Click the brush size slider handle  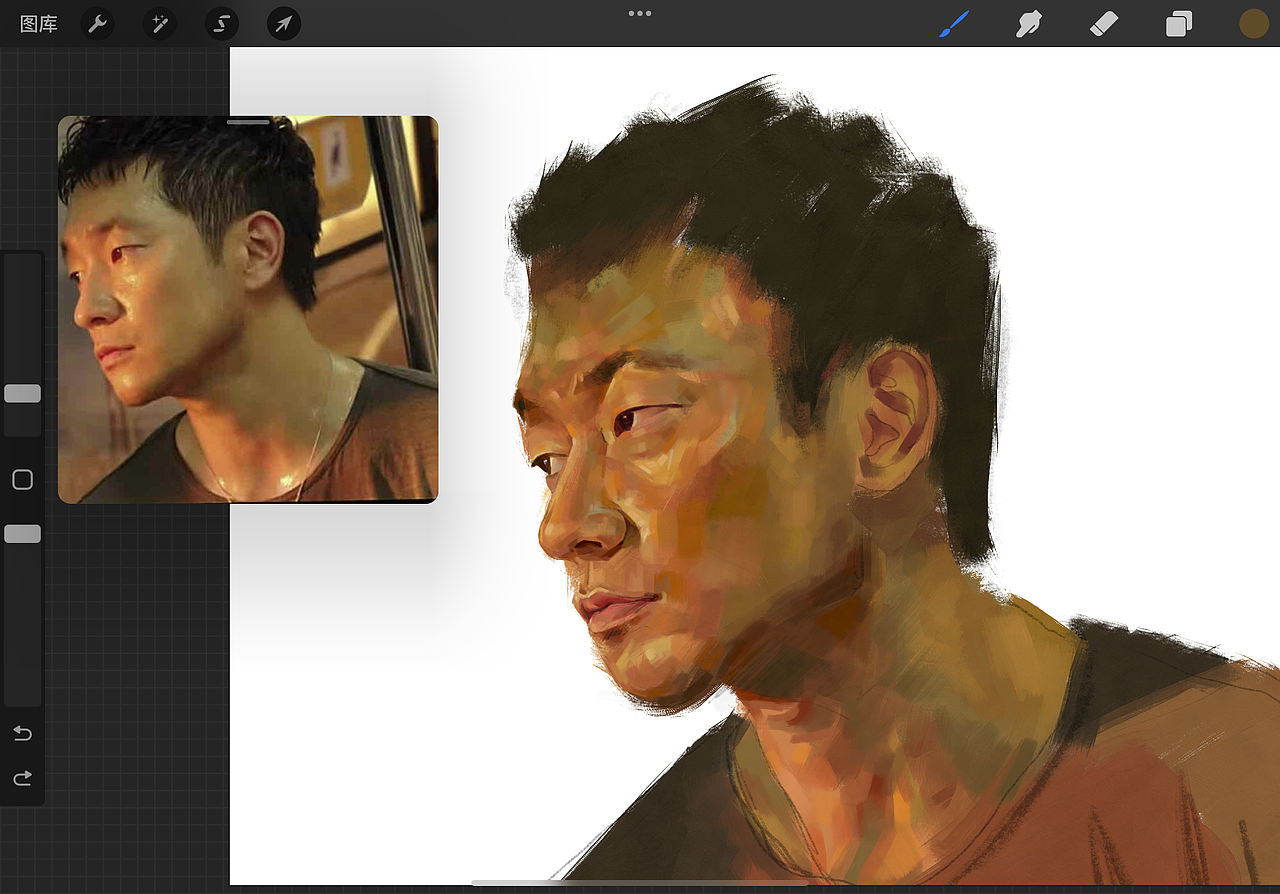pos(22,394)
